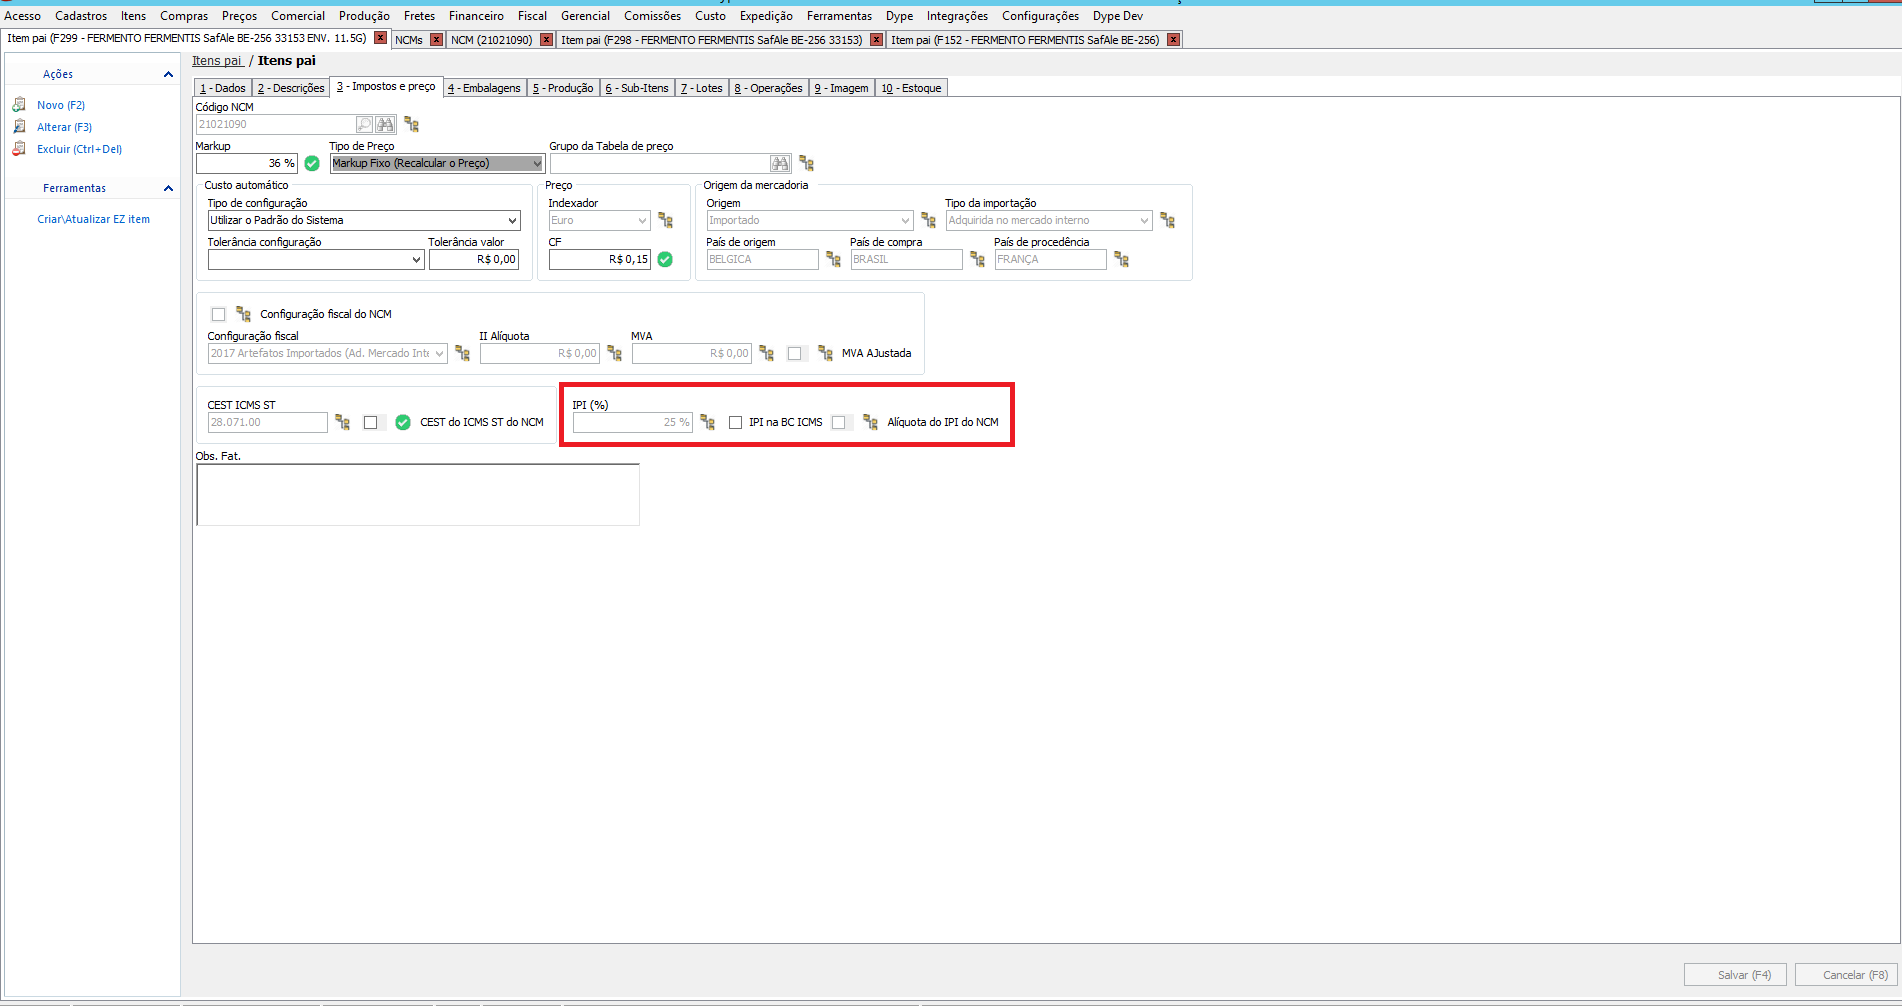Click into the Obs. Fat. text area

pyautogui.click(x=418, y=495)
